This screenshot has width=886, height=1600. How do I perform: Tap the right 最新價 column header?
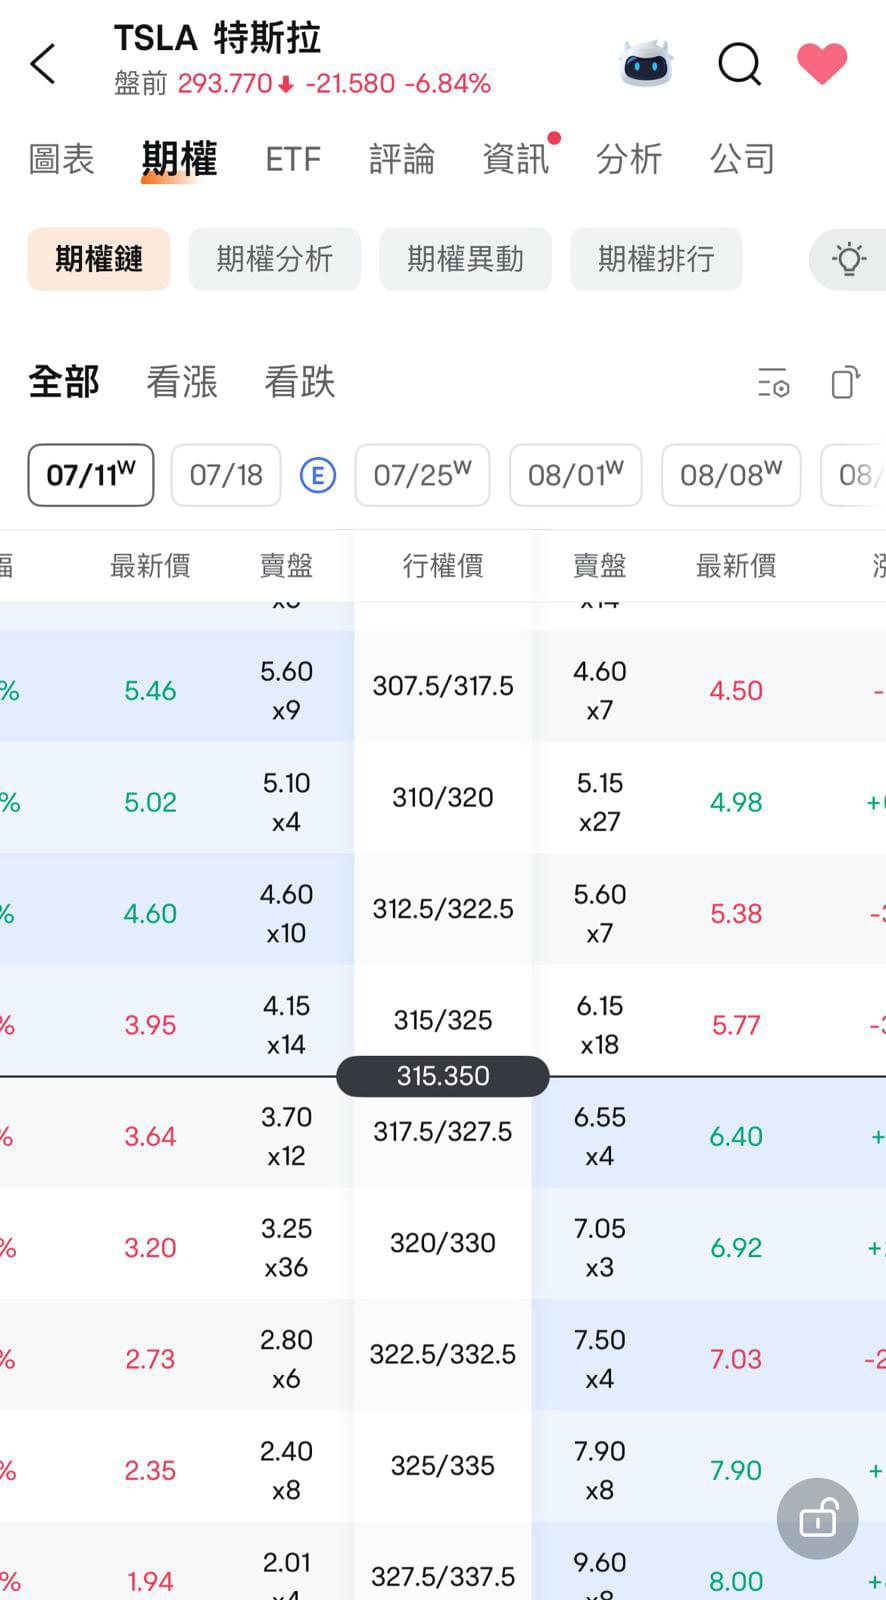pos(736,566)
